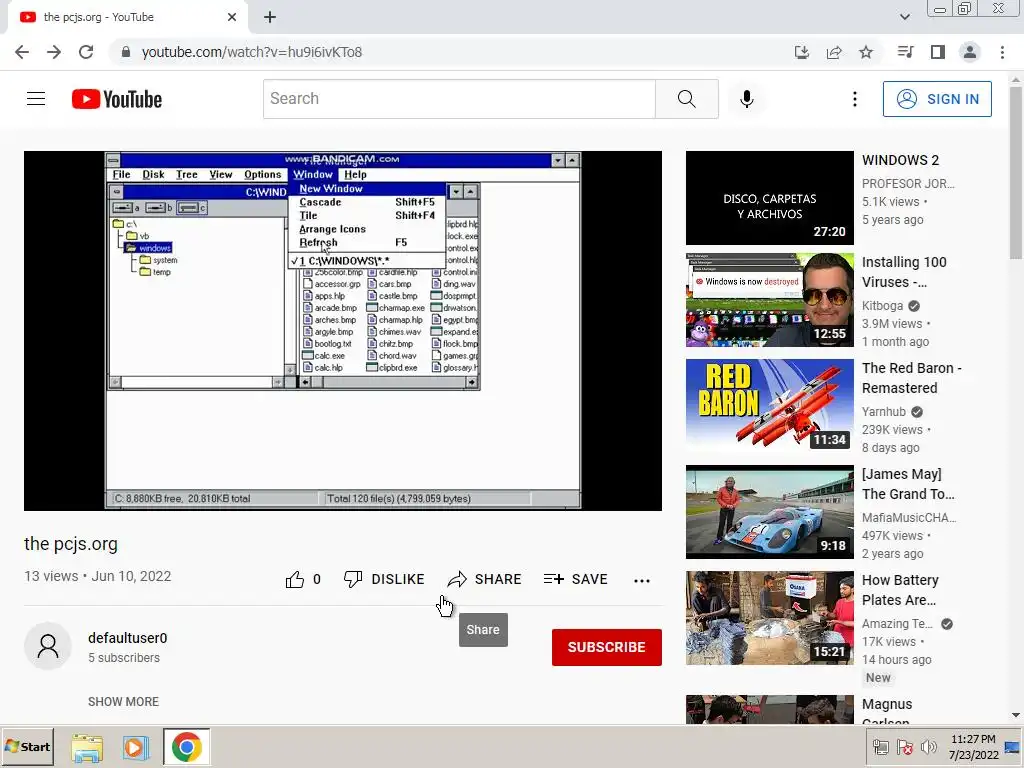Open How Battery Plates thumbnail

[x=769, y=618]
